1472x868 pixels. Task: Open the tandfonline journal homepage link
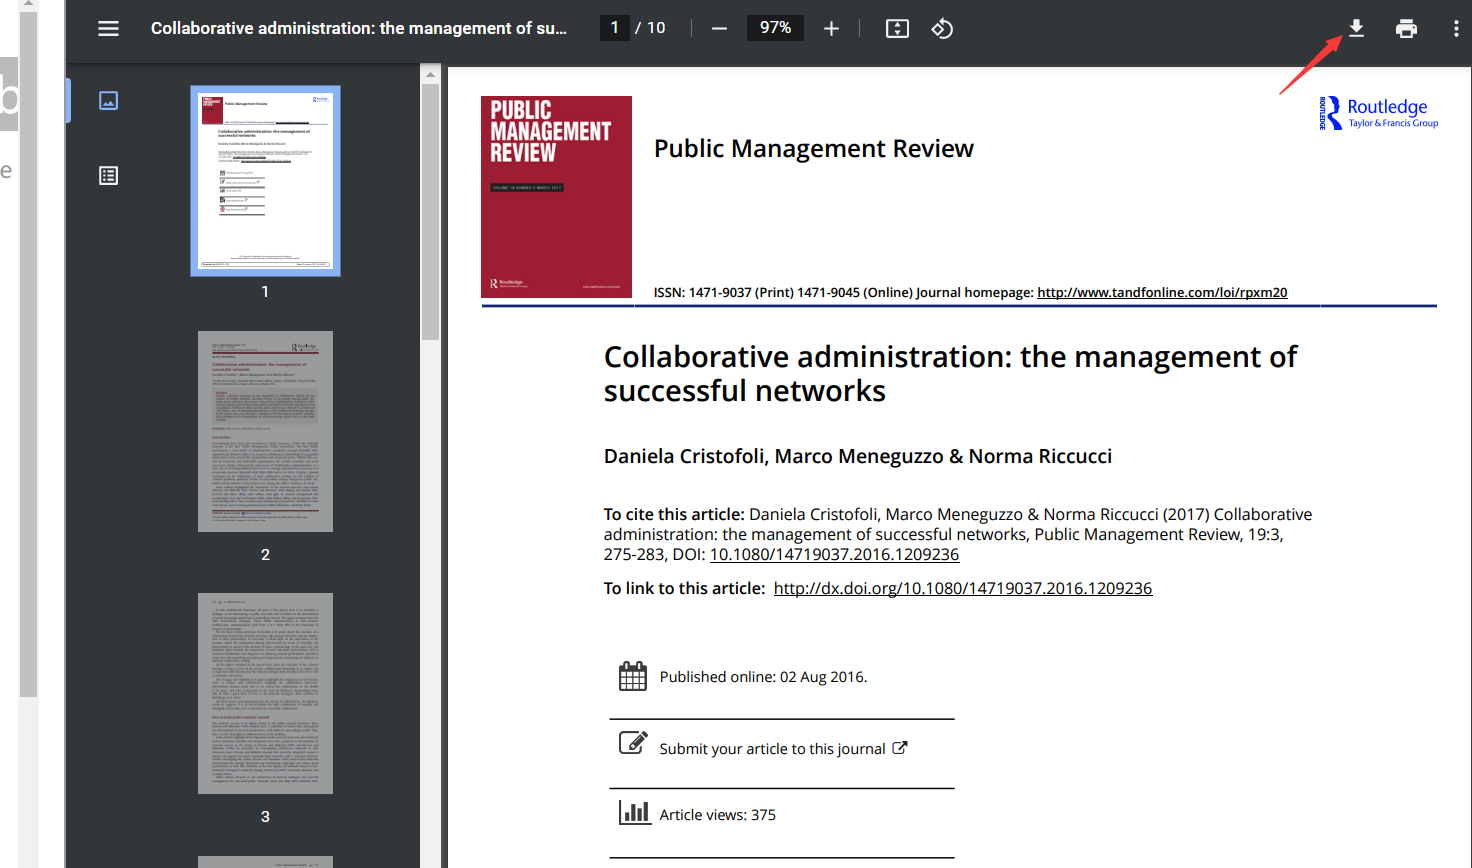[1161, 293]
